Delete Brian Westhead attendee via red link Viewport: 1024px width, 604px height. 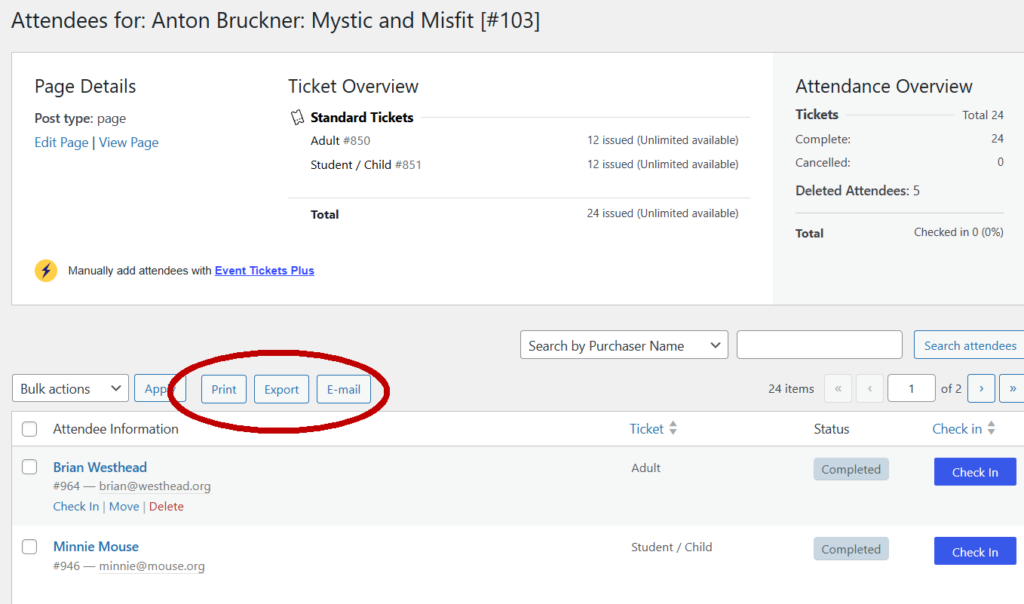coord(166,506)
